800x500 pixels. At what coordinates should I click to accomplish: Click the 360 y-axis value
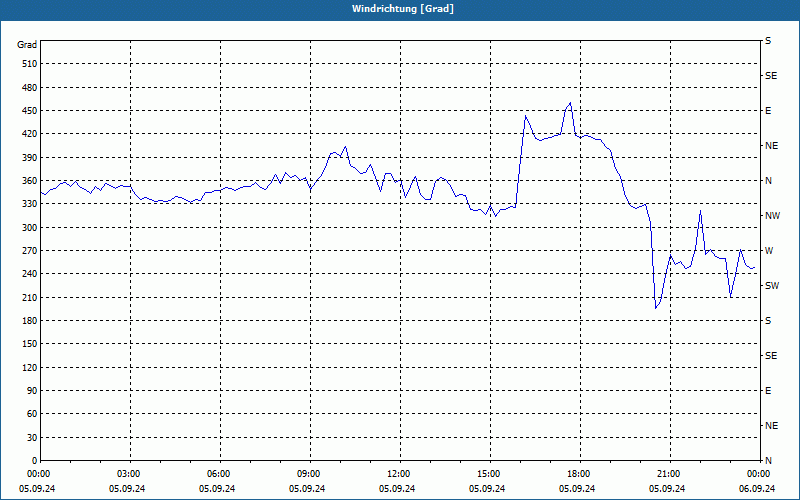(x=30, y=181)
